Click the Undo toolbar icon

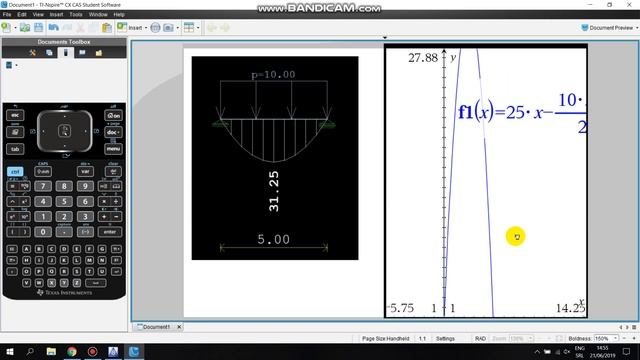[x=53, y=28]
